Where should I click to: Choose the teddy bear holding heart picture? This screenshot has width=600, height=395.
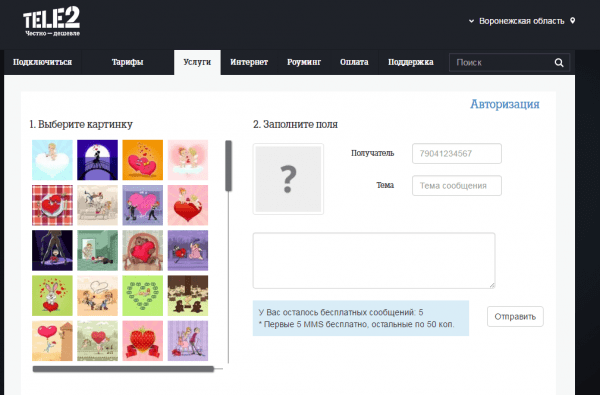(142, 250)
